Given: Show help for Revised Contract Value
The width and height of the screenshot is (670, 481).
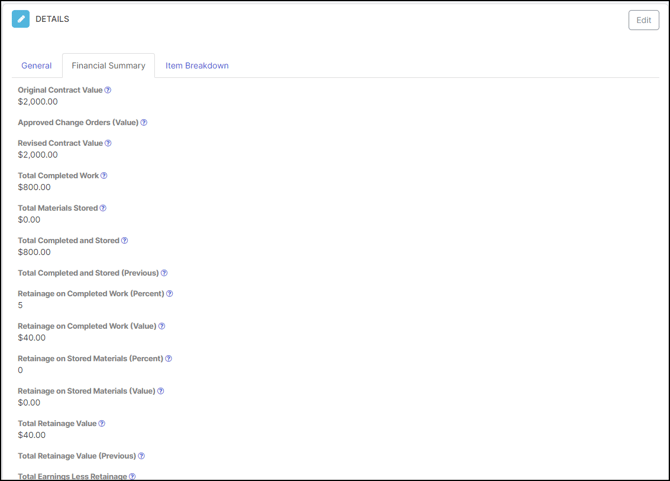Looking at the screenshot, I should coord(108,143).
